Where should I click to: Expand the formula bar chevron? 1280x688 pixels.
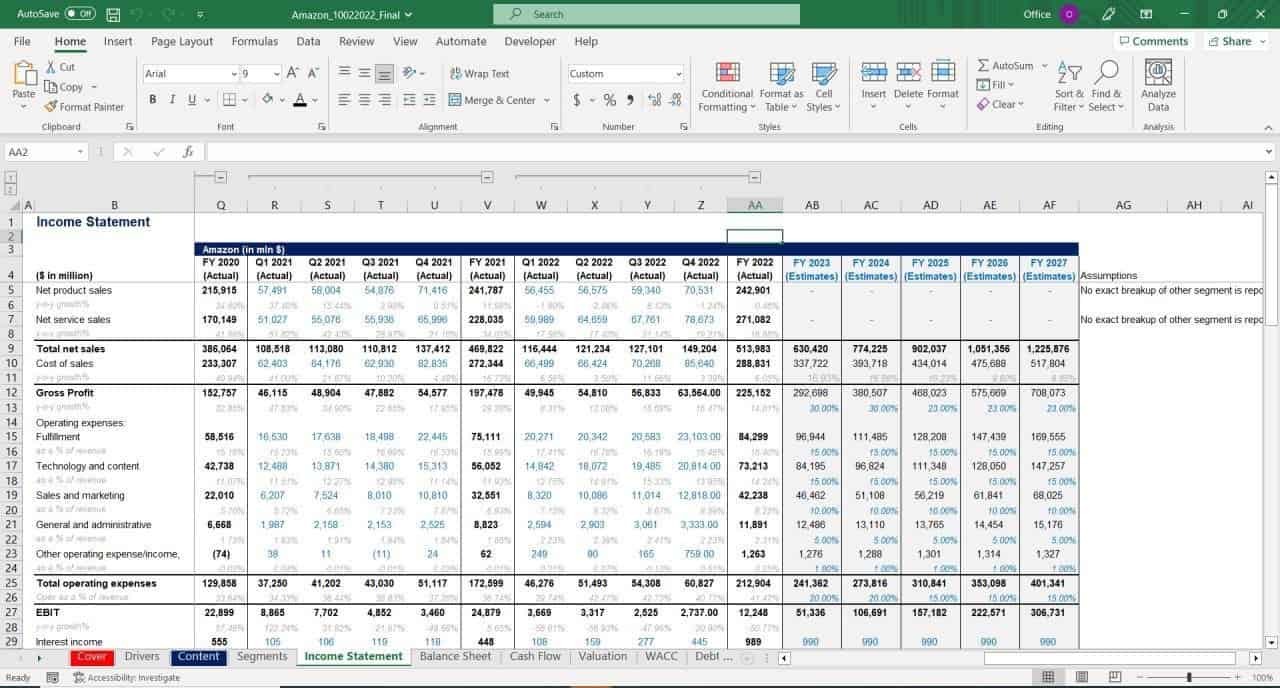[1269, 152]
